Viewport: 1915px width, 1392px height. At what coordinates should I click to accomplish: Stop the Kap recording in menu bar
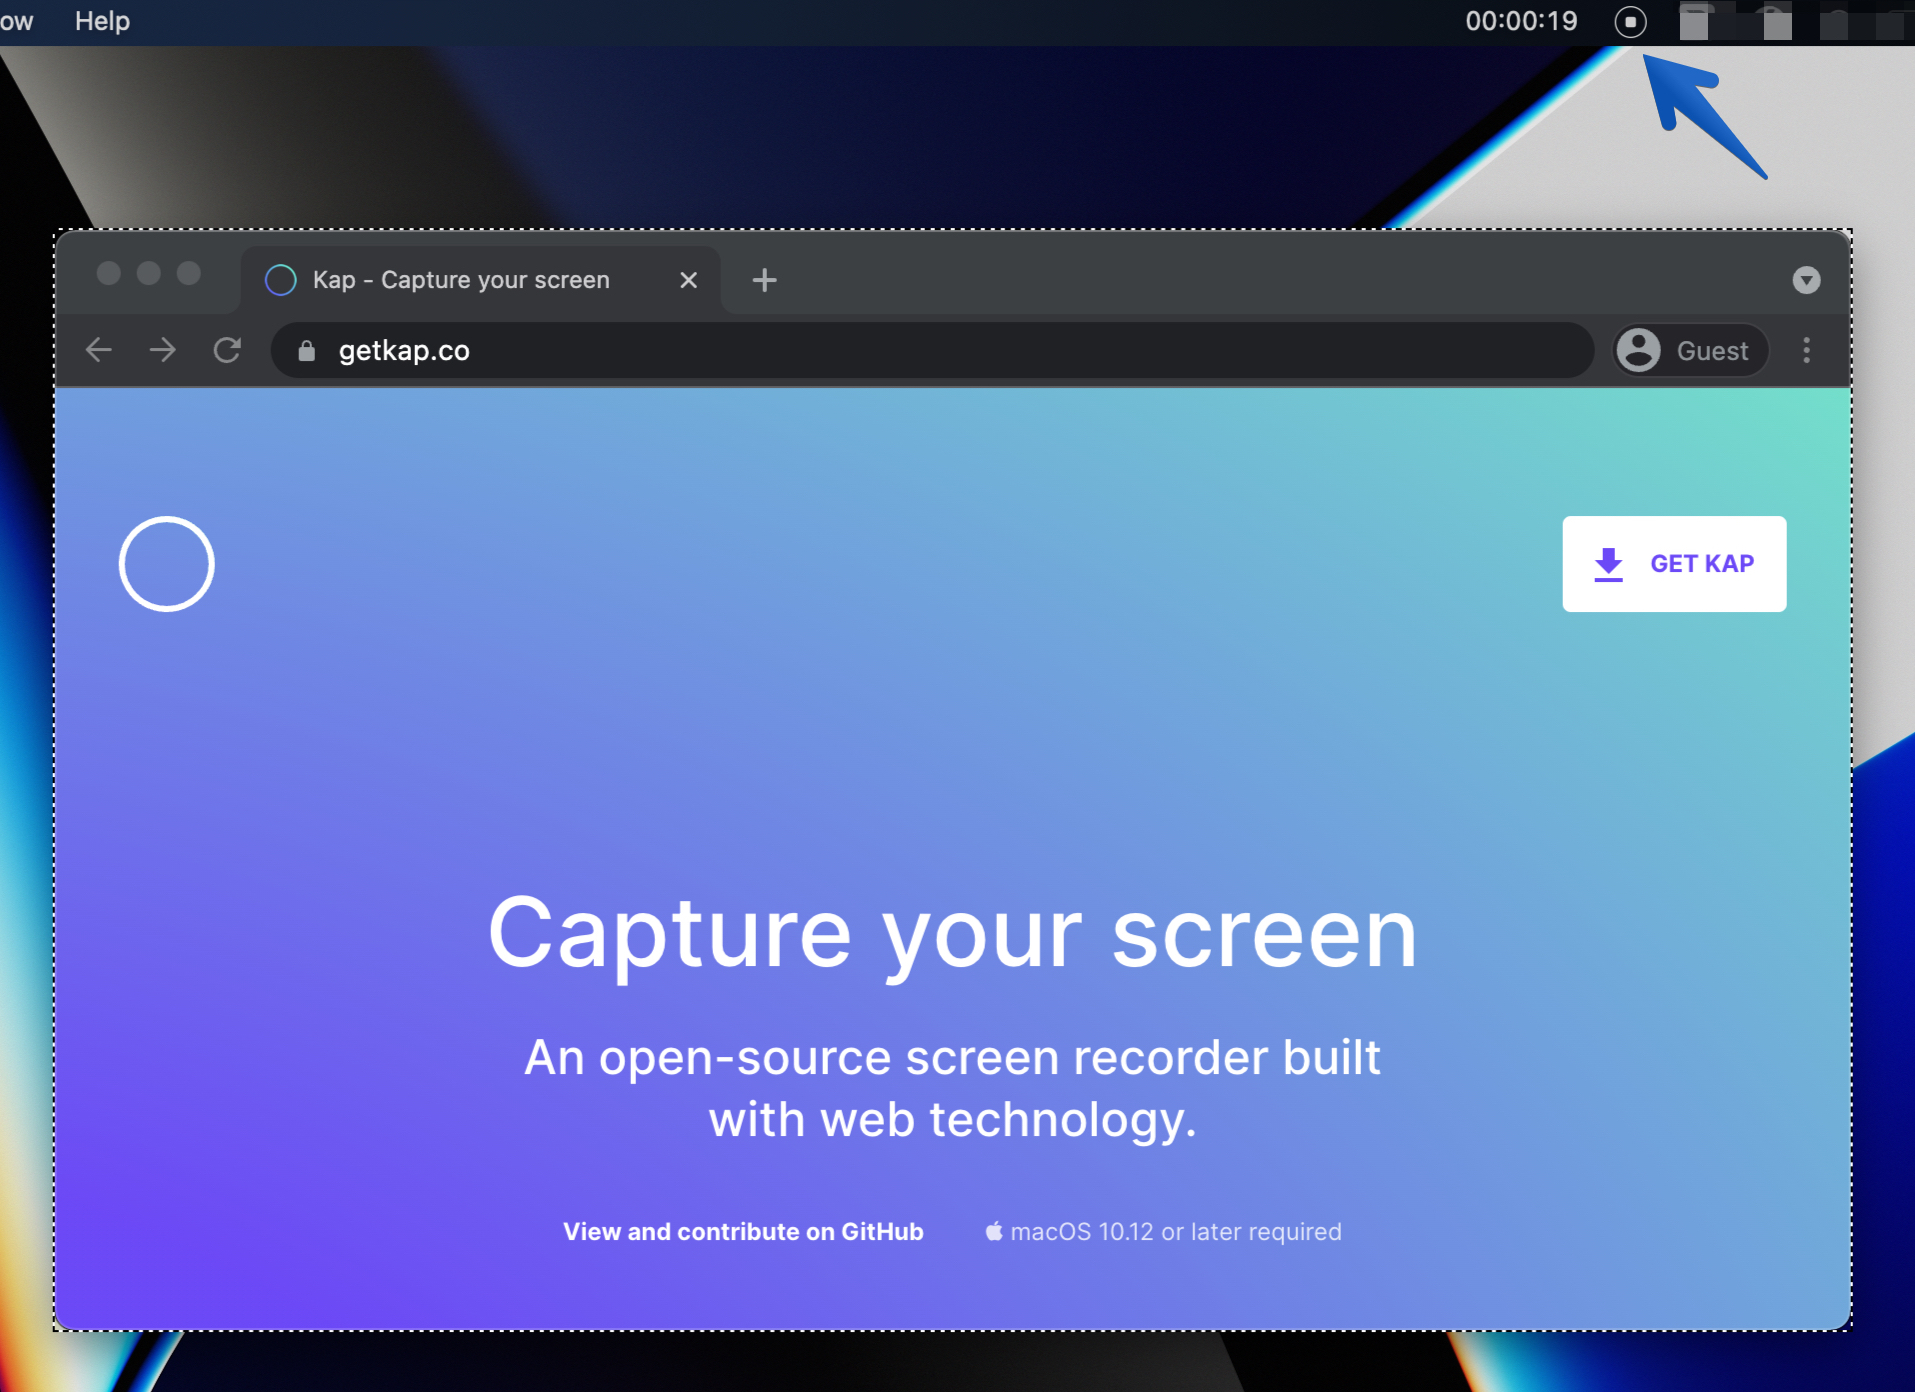[x=1630, y=21]
